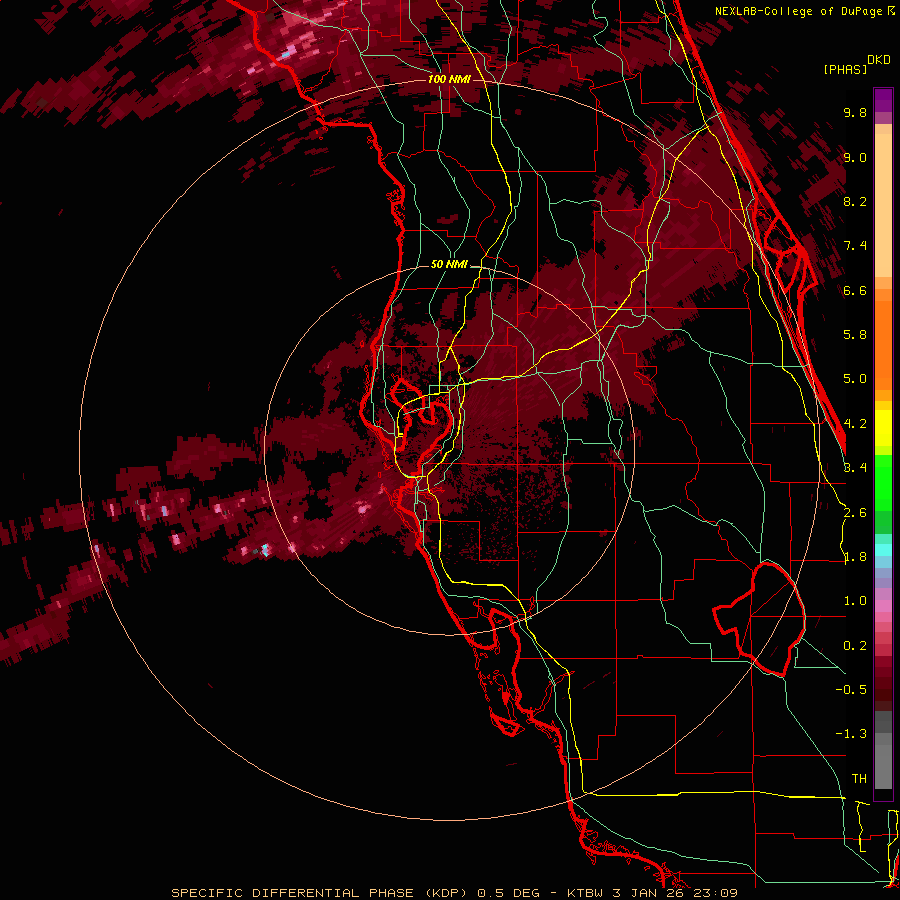Image resolution: width=900 pixels, height=900 pixels.
Task: Pick the yellow segment of the color bar
Action: tap(883, 428)
